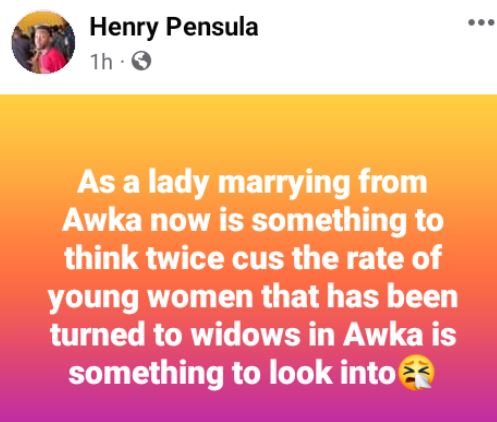Click the line "turned to widows in Awka is"
This screenshot has width=497, height=422.
point(253,334)
